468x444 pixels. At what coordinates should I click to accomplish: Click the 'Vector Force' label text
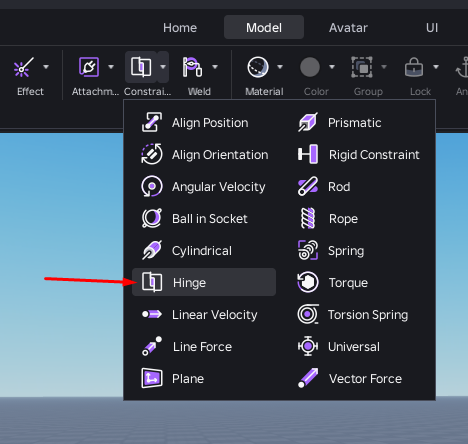tap(365, 379)
